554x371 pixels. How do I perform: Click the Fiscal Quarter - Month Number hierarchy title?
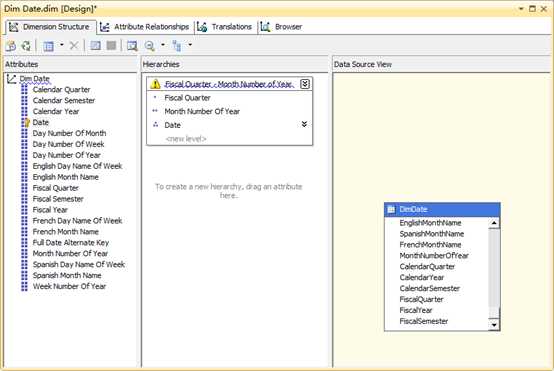[229, 84]
